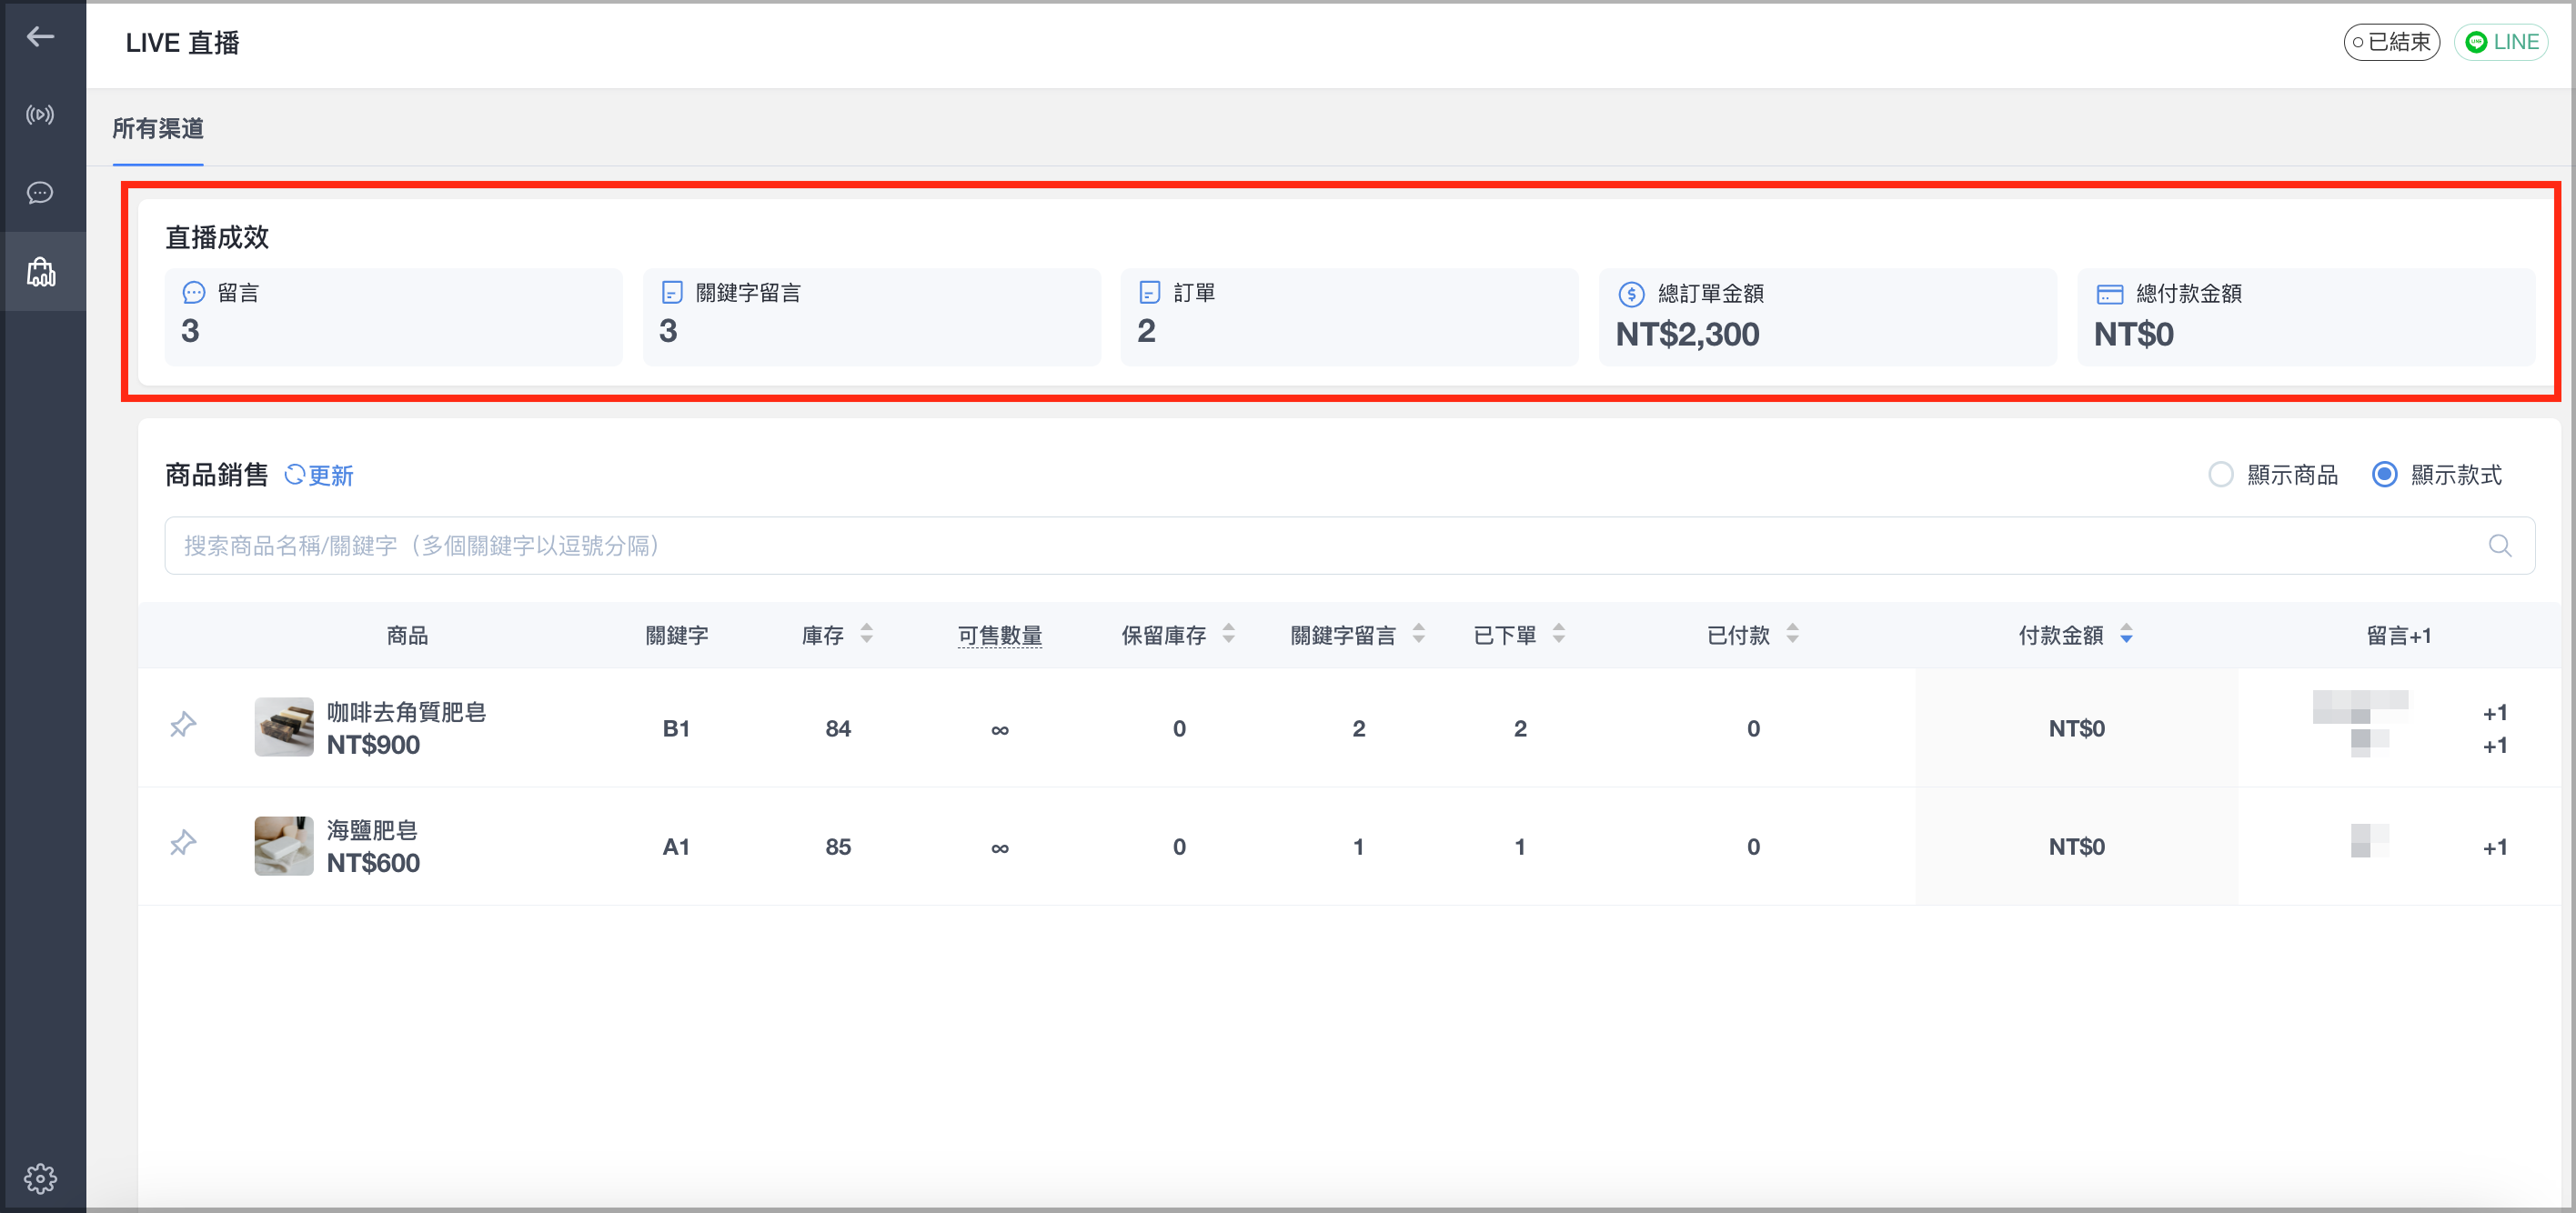
Task: Click the NT$600 price
Action: click(373, 863)
